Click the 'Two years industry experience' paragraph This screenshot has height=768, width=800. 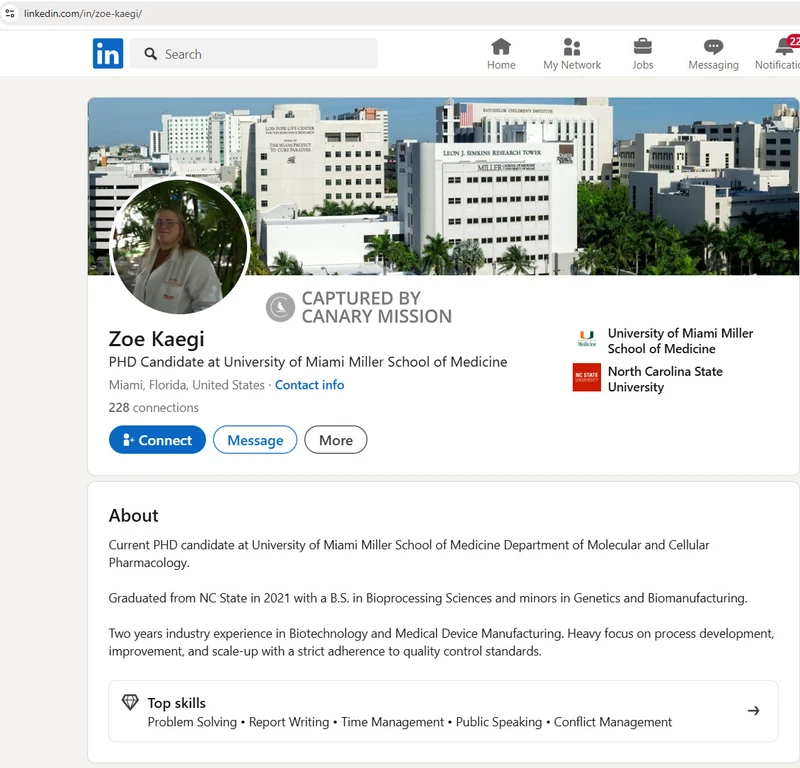441,642
